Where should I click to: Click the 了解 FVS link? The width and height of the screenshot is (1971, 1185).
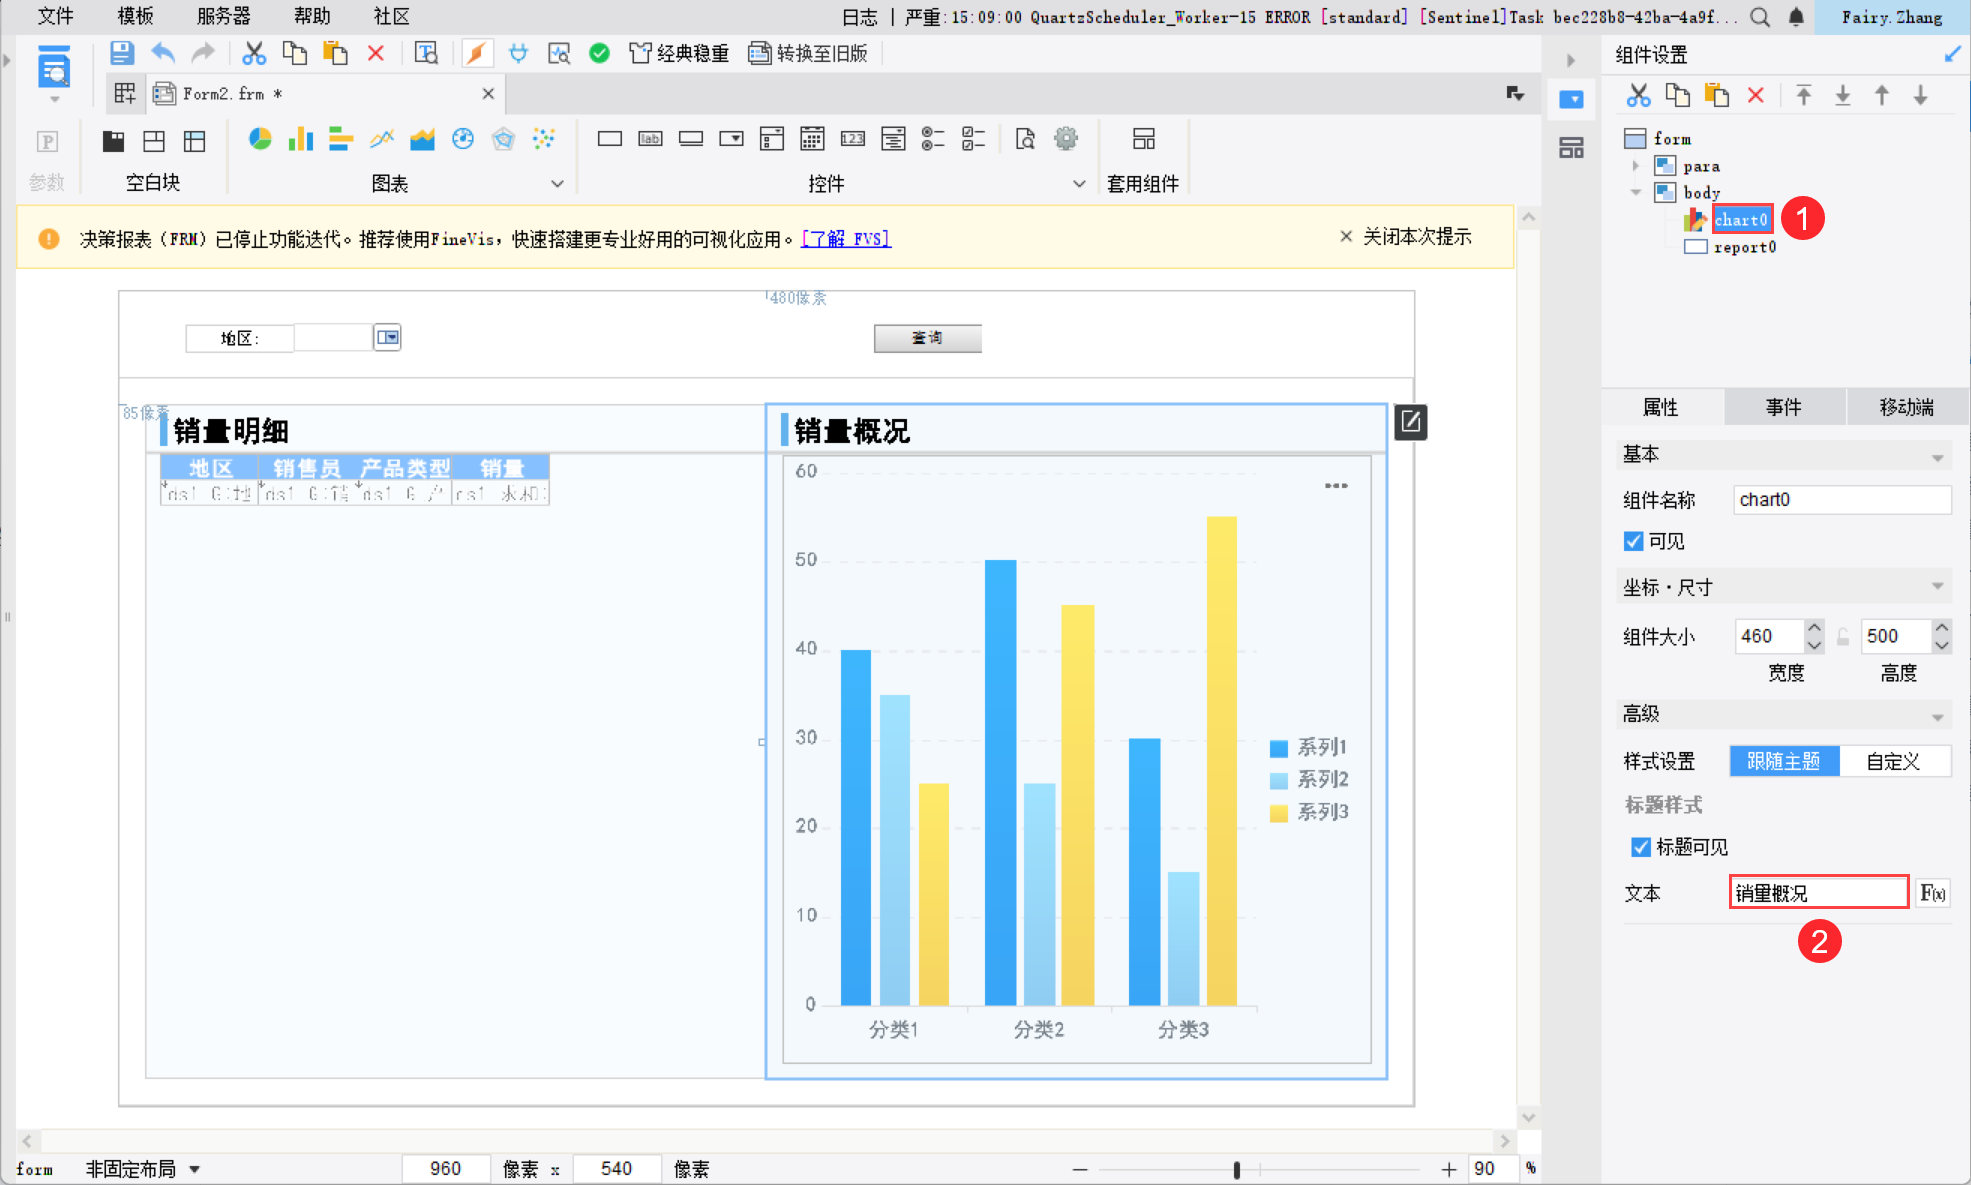pyautogui.click(x=846, y=239)
